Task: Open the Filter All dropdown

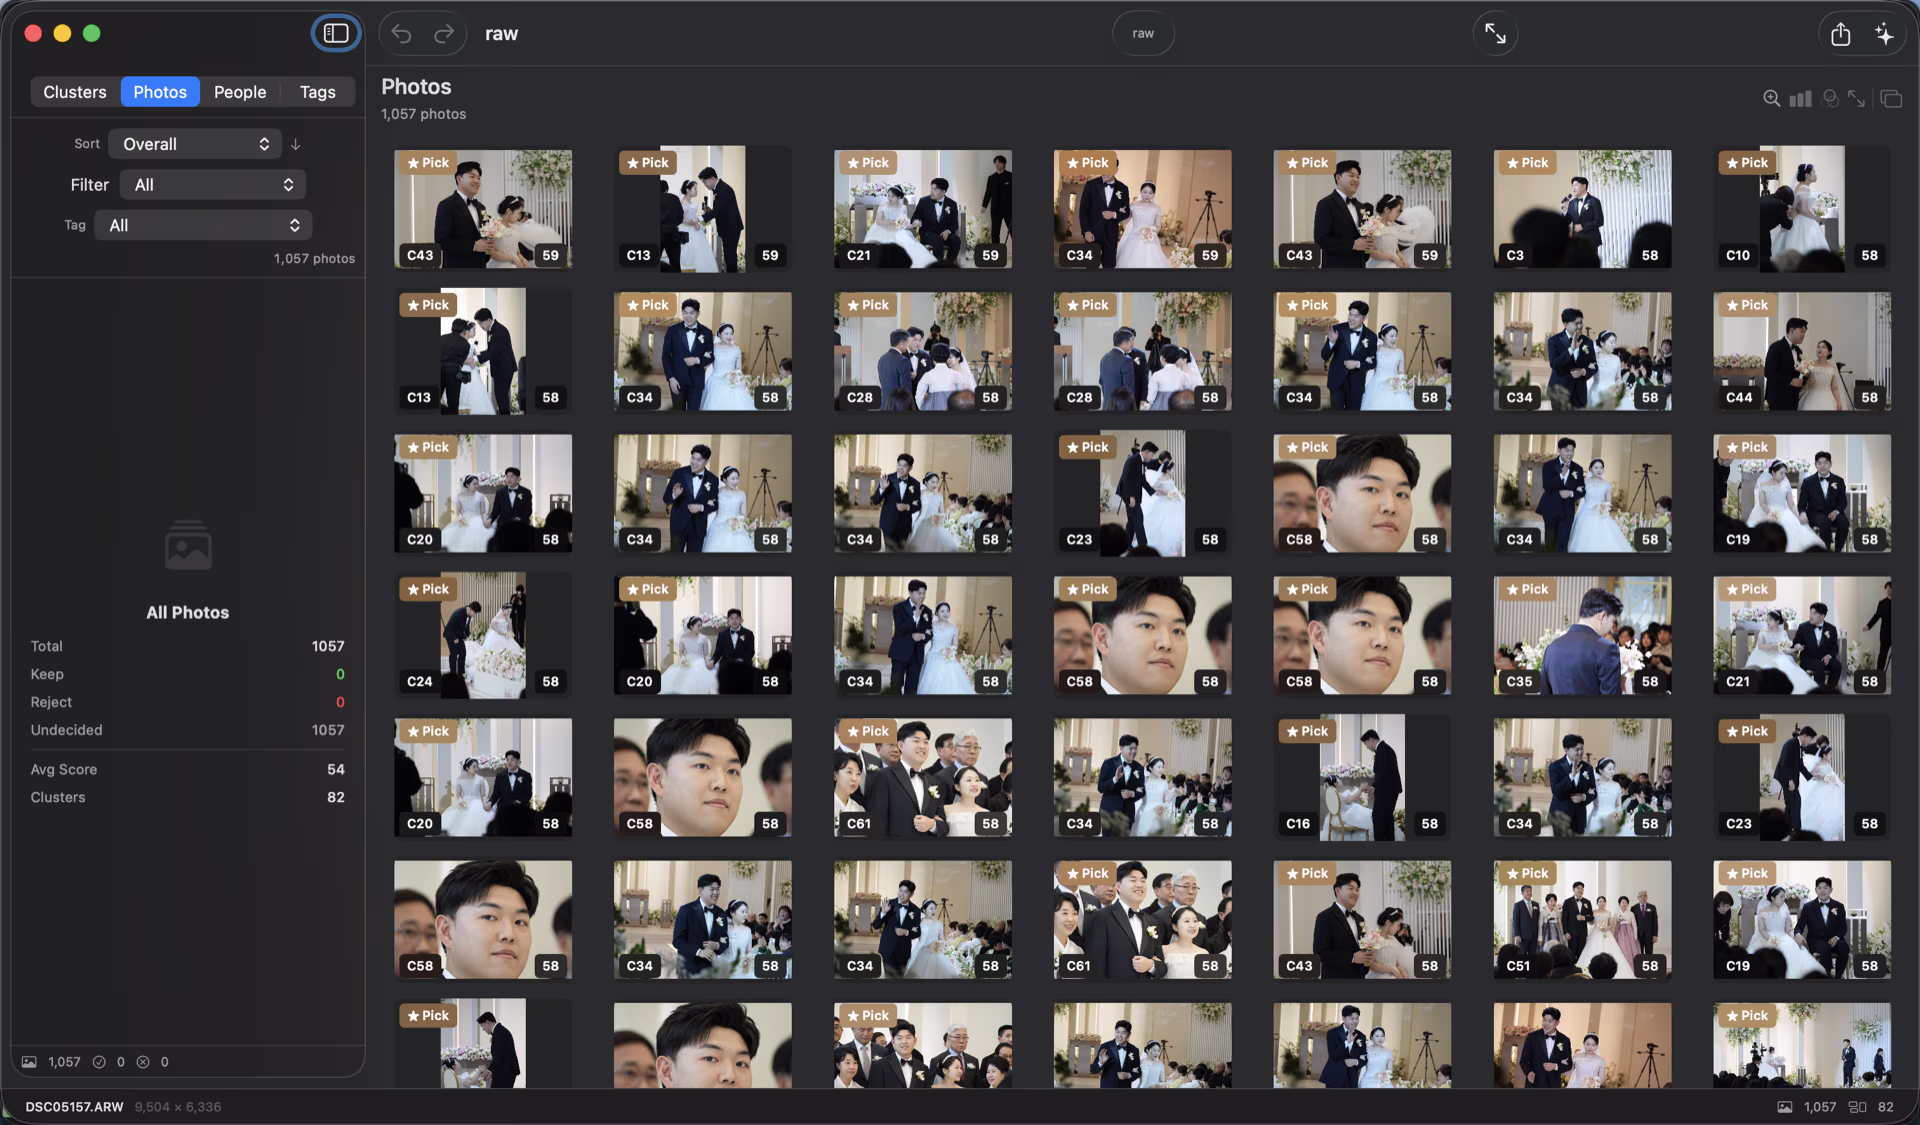Action: pos(213,185)
